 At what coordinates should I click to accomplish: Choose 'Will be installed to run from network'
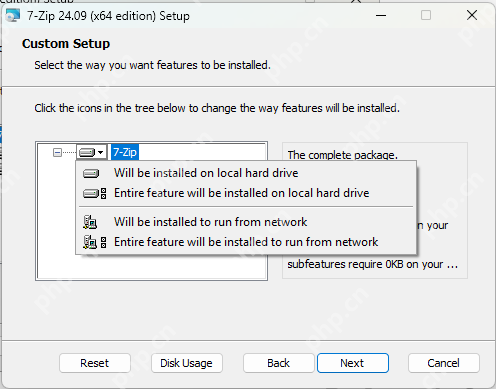click(246, 222)
